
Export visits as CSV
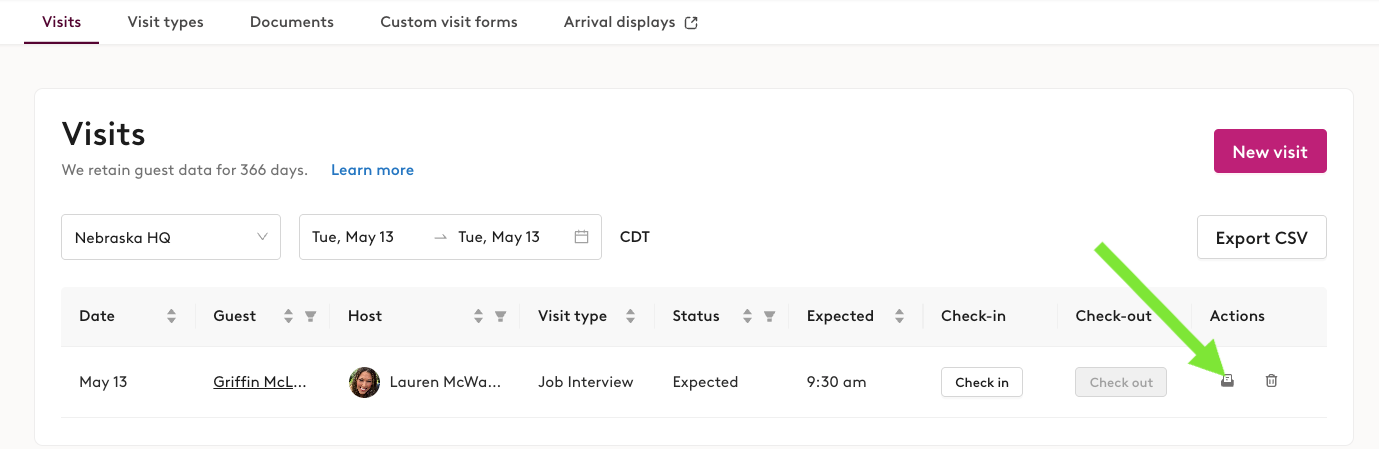1262,238
